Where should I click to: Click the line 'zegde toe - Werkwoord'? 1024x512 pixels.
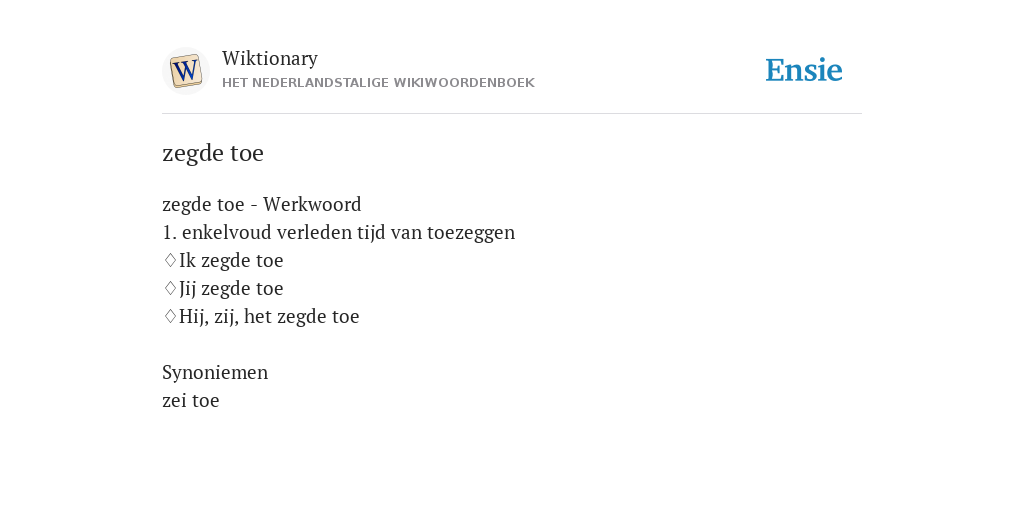click(x=261, y=204)
